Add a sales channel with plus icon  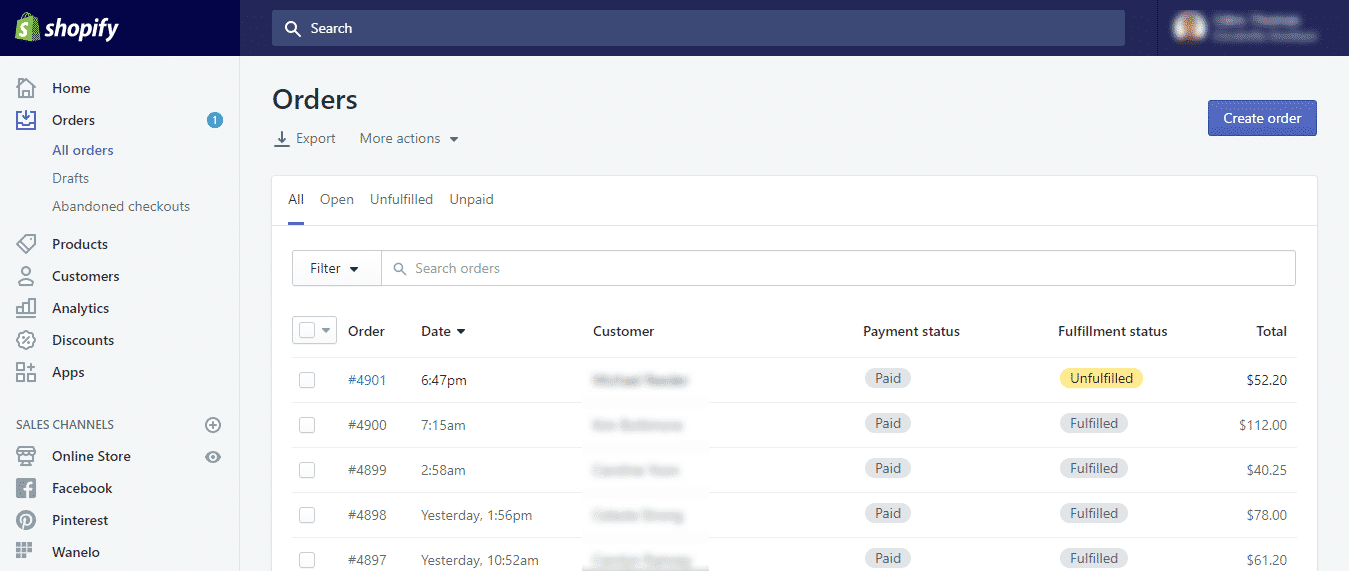coord(213,425)
